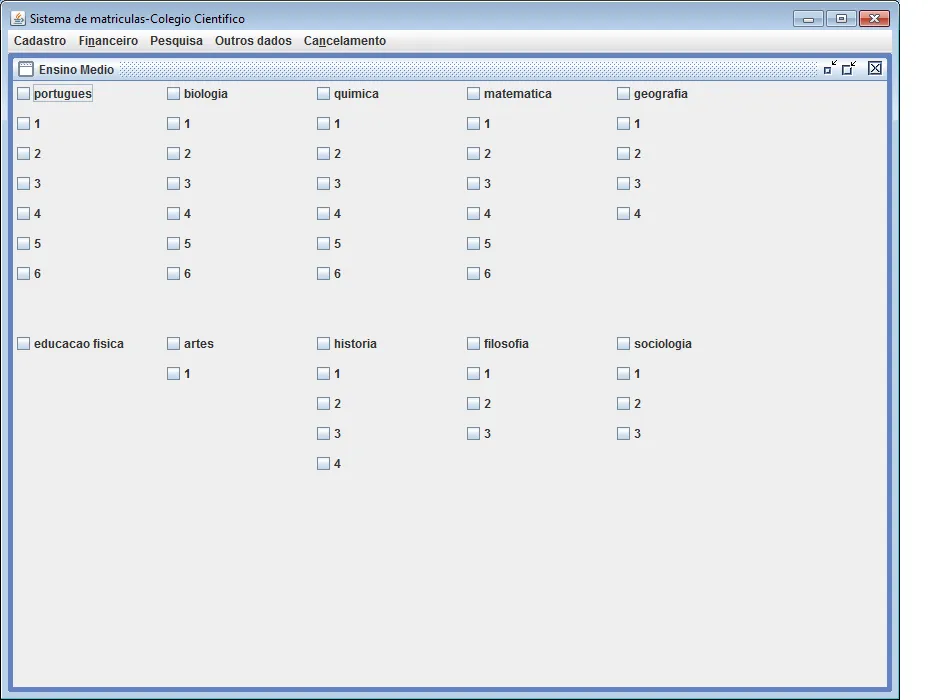This screenshot has width=938, height=700.
Task: Open the Financeiro menu
Action: click(108, 41)
